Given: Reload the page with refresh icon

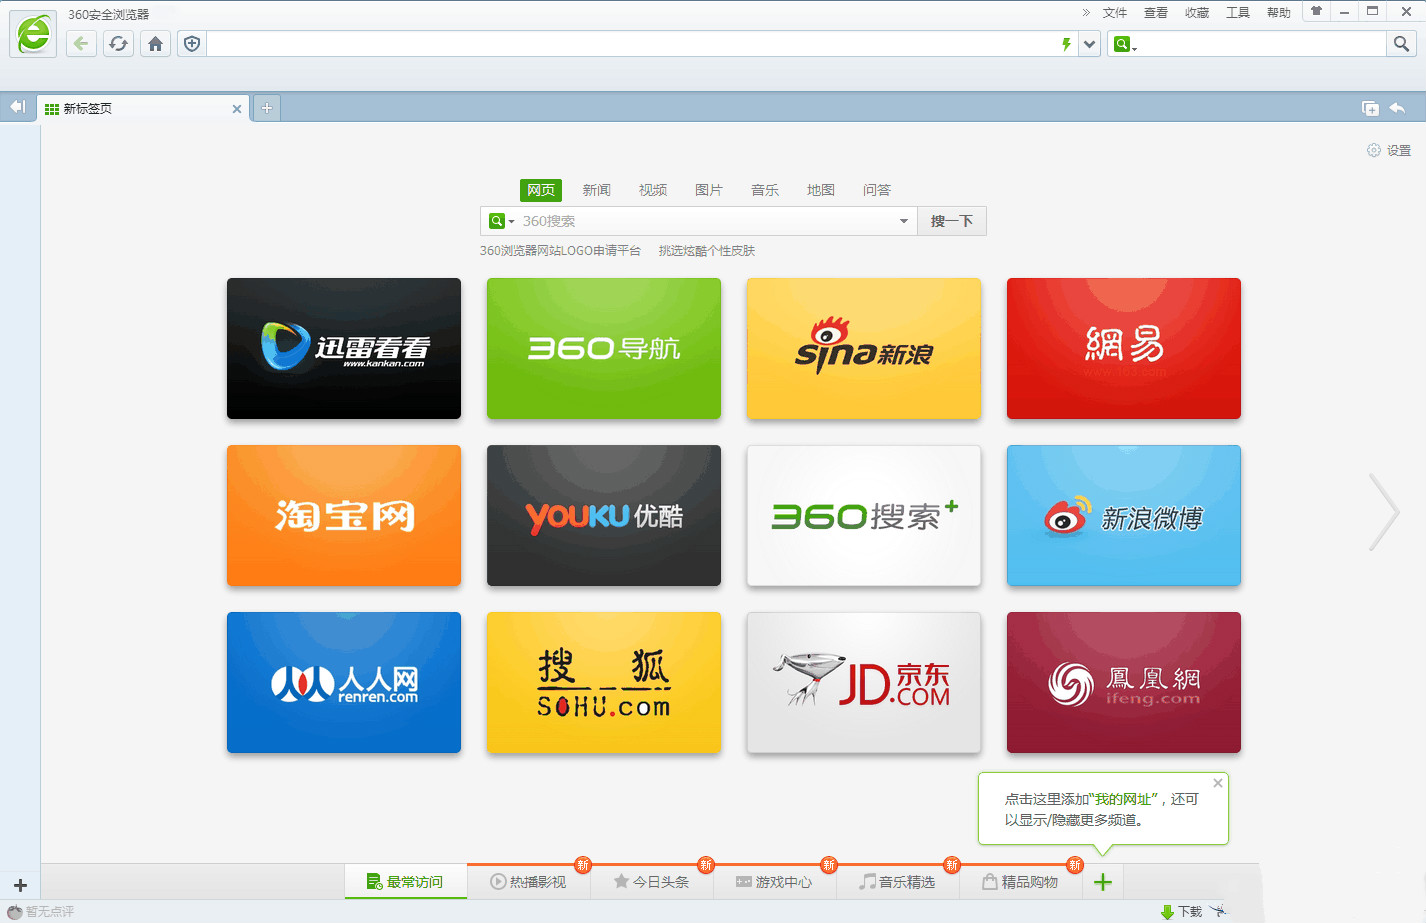Looking at the screenshot, I should point(118,44).
